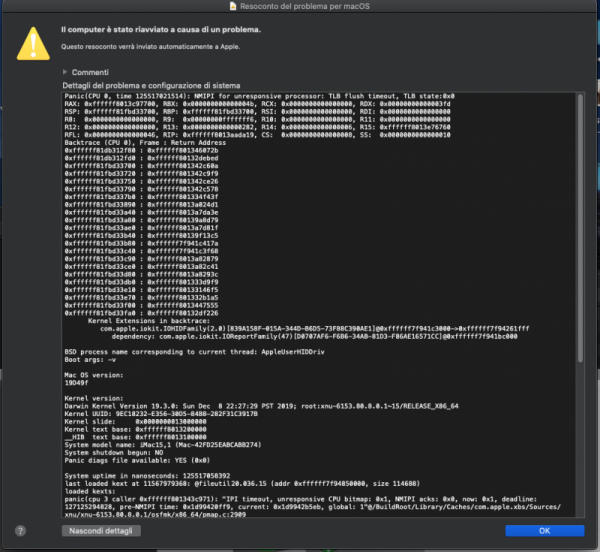Viewport: 600px width, 552px height.
Task: Click backtrace row 0xffffff81fbd33c90
Action: [x=142, y=259]
